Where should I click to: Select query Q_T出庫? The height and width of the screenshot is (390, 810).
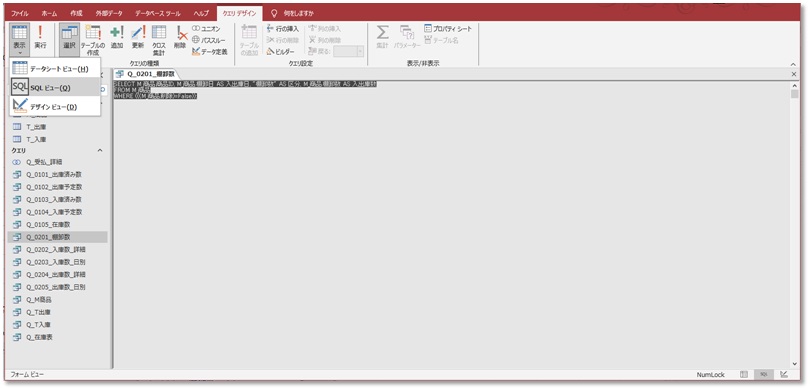pos(58,312)
